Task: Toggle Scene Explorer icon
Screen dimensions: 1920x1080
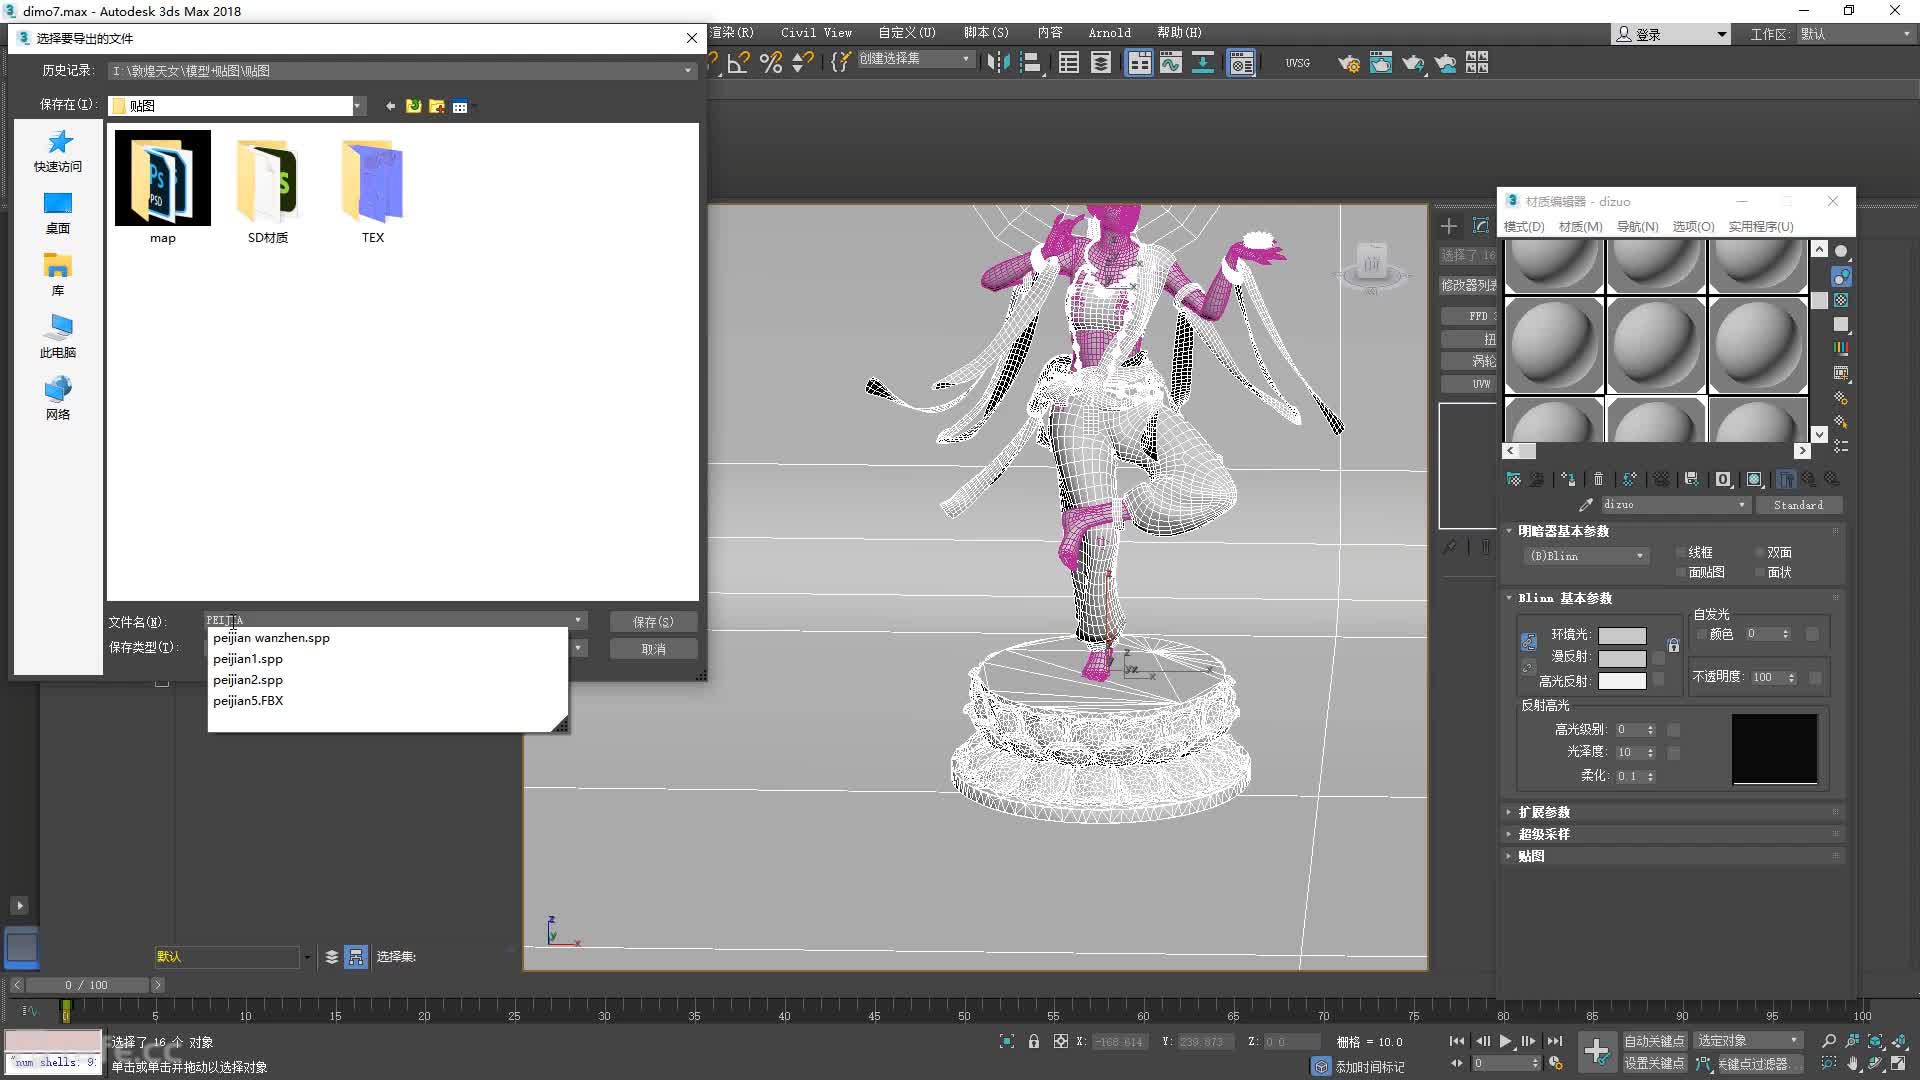Action: [1069, 63]
